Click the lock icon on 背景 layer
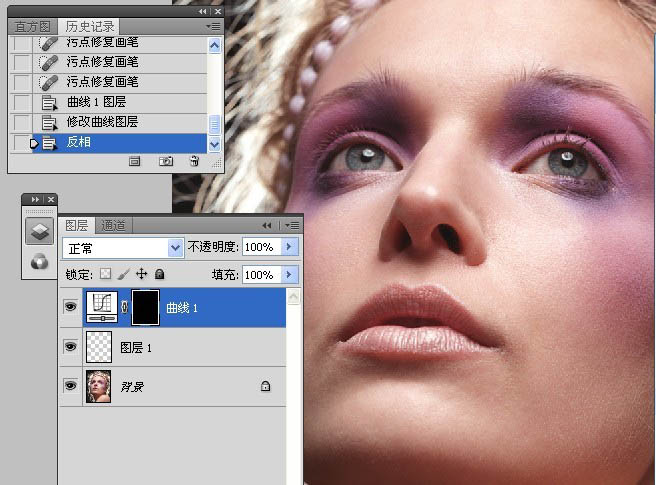This screenshot has height=485, width=656. pos(265,386)
